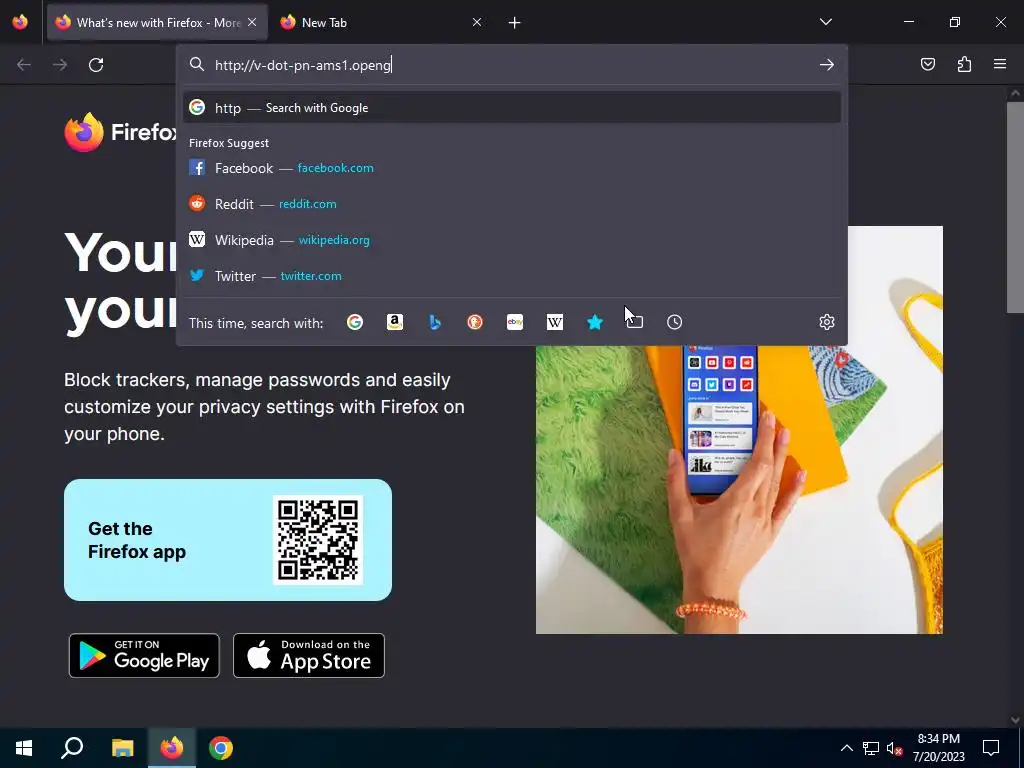Go back with the back arrow
The height and width of the screenshot is (768, 1024).
[24, 65]
